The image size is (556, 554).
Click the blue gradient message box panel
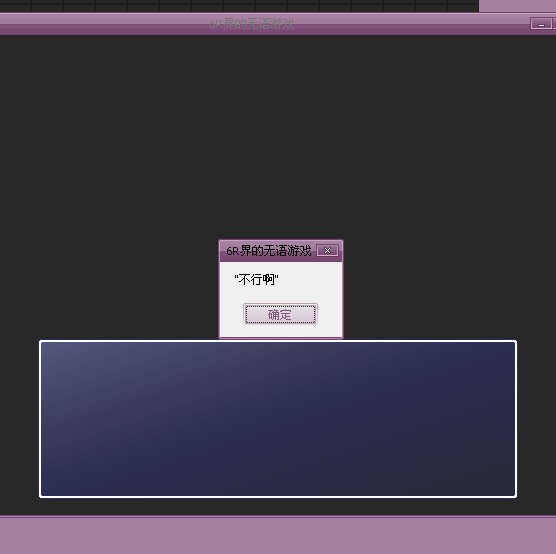pos(278,419)
